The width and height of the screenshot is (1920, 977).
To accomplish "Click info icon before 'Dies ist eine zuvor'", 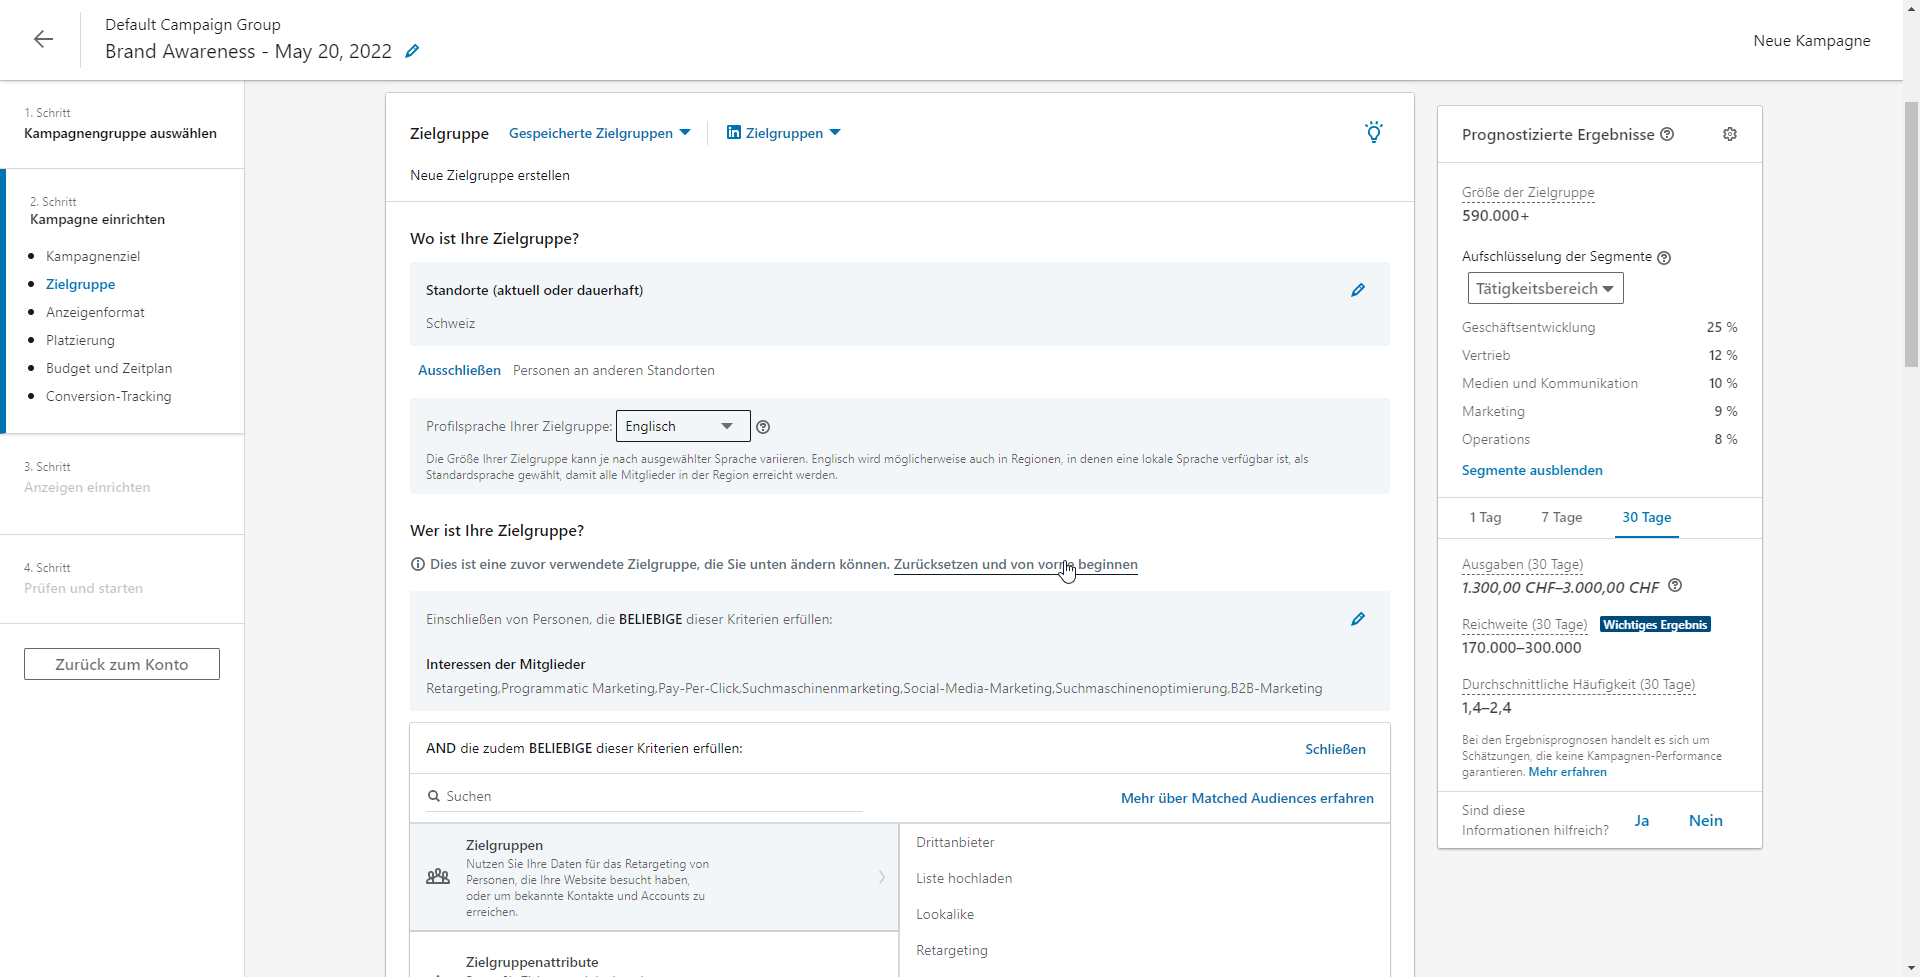I will pos(418,564).
